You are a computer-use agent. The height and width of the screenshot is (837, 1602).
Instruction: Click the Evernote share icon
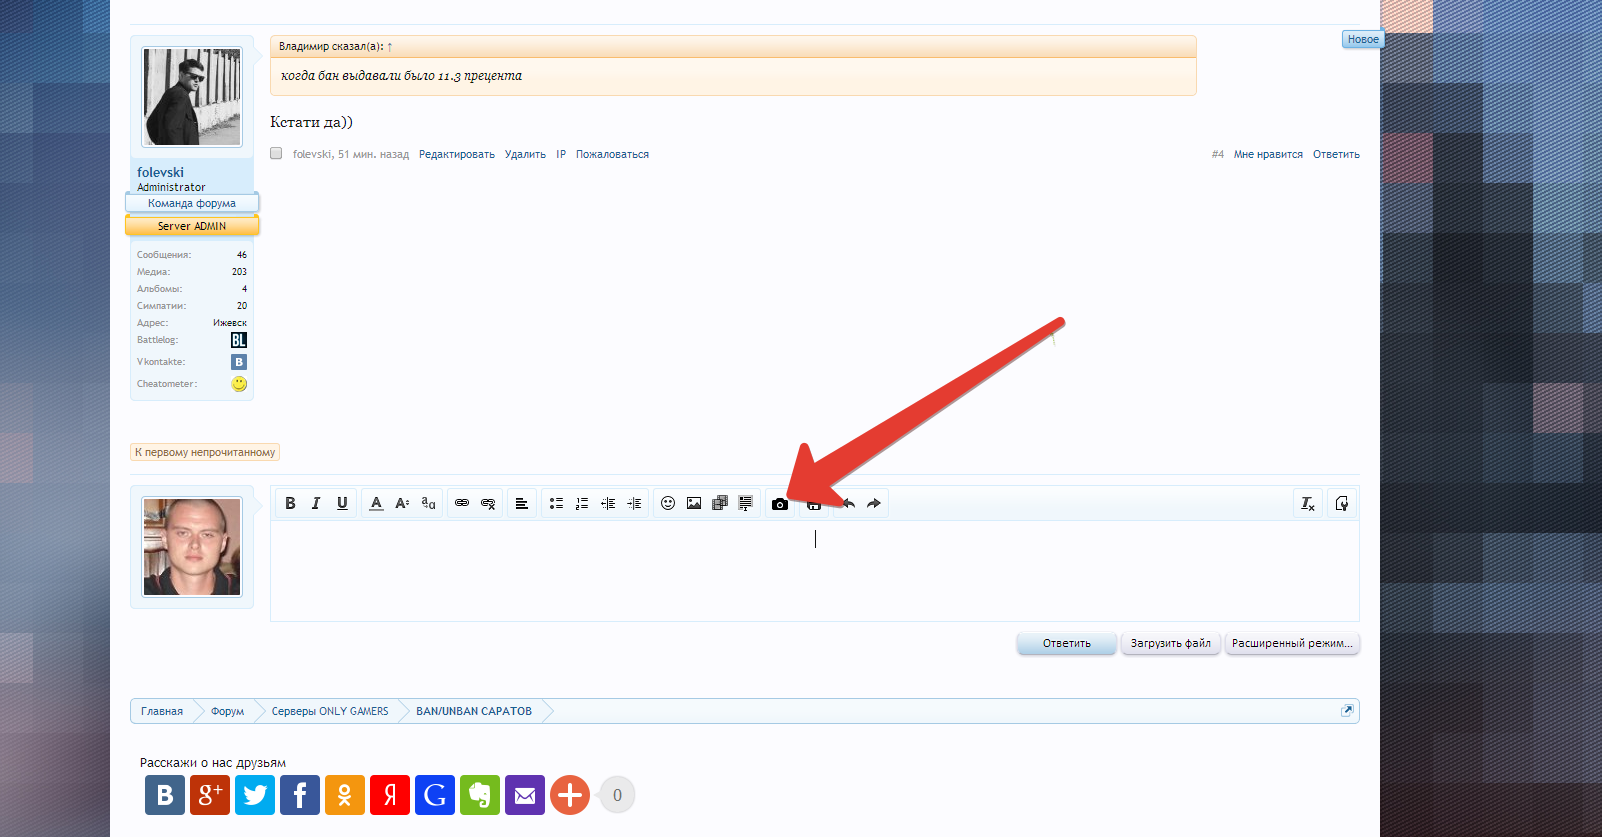(x=480, y=795)
